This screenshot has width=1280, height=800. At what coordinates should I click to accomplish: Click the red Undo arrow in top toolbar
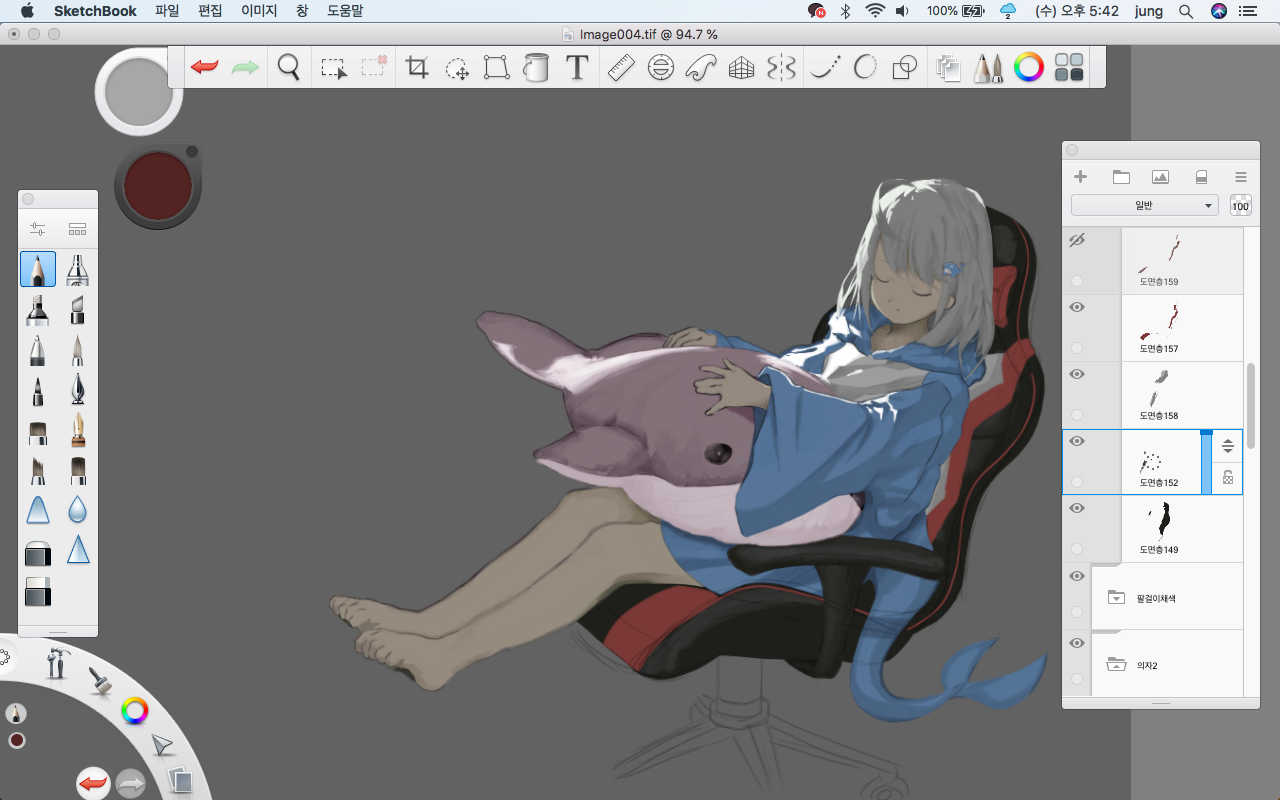pos(205,68)
